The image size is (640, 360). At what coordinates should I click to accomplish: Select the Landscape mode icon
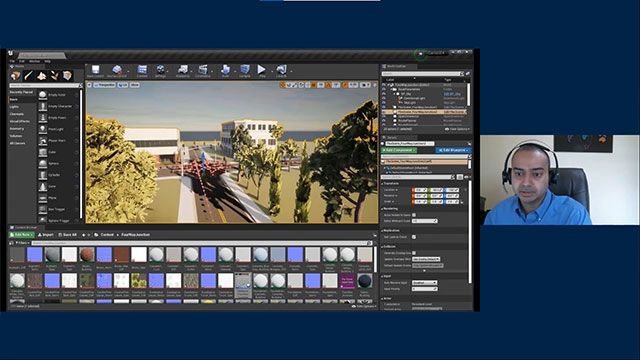(41, 76)
